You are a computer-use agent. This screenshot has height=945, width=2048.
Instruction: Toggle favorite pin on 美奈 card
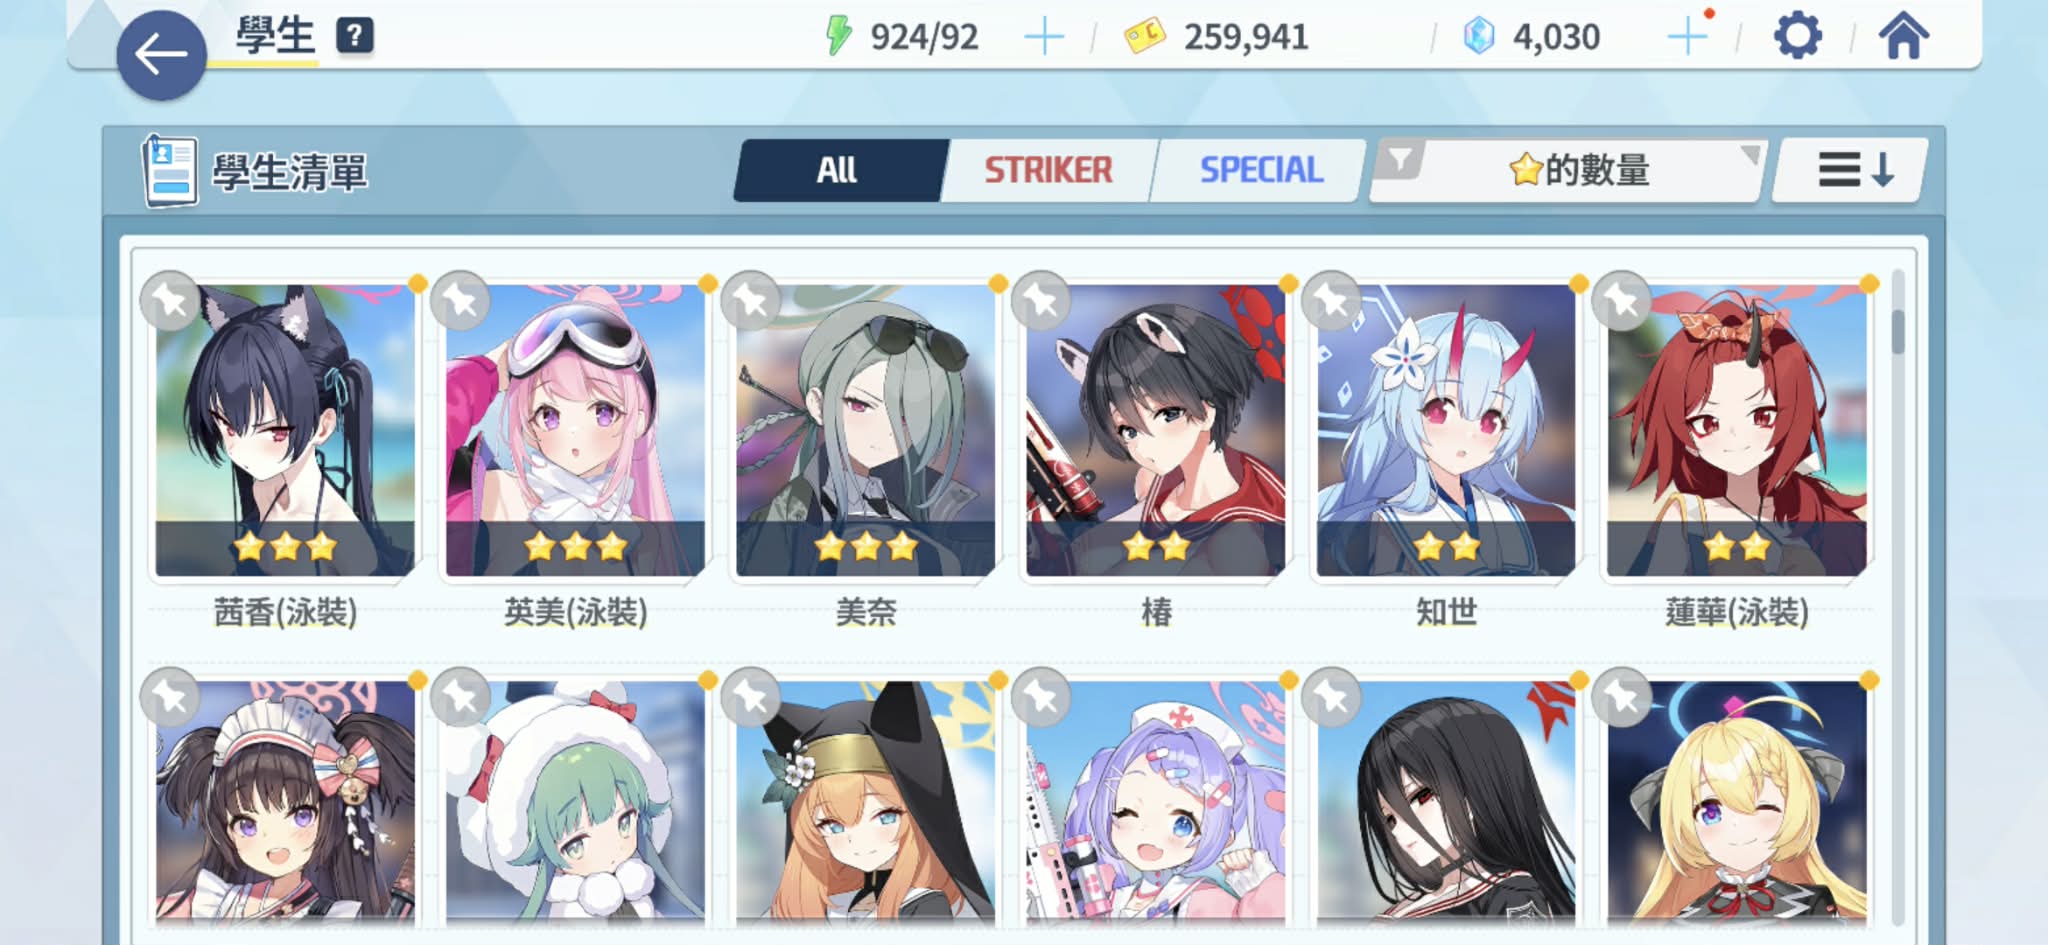[x=750, y=300]
